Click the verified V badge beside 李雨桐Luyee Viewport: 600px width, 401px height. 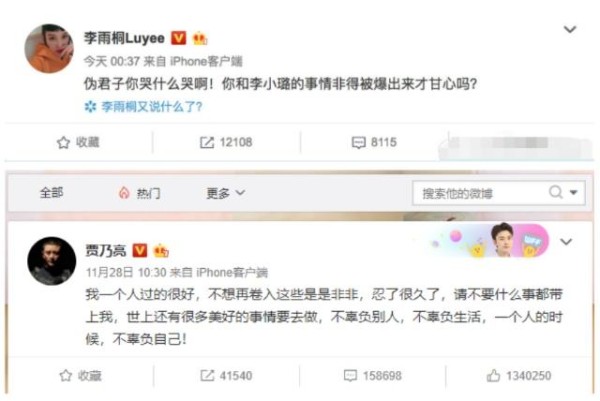click(178, 38)
